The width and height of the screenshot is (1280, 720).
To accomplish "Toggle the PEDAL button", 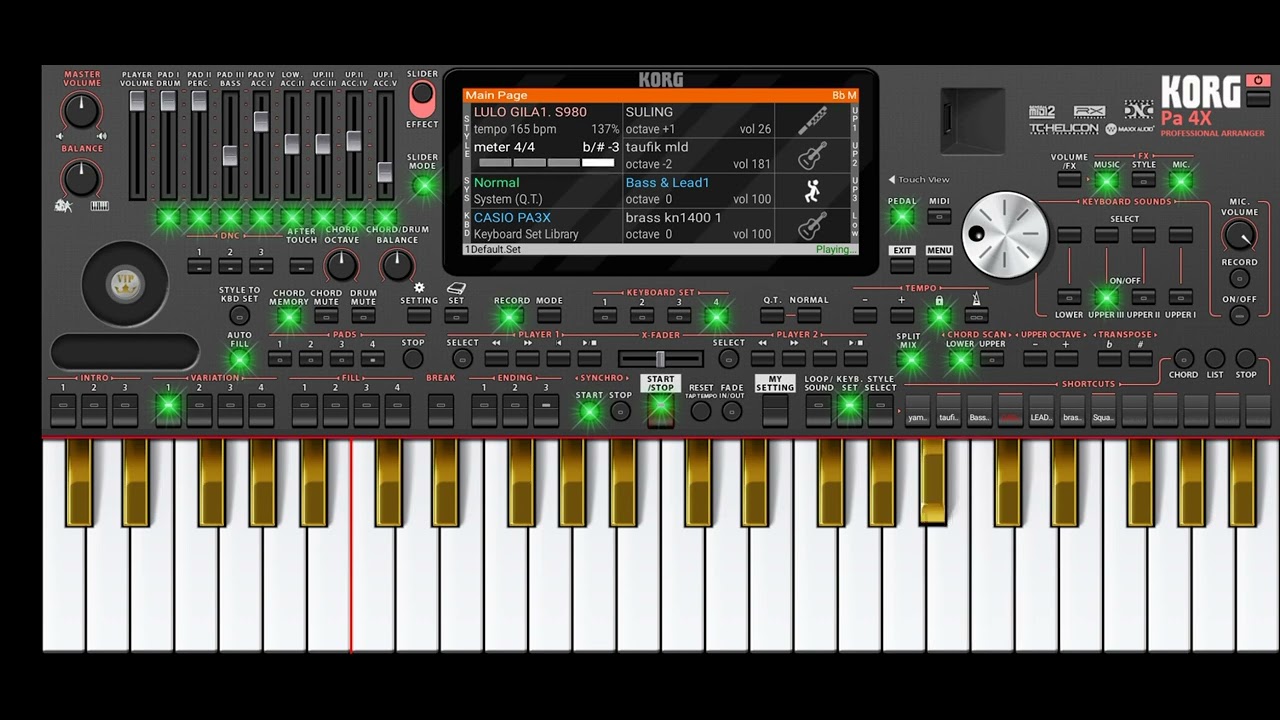I will coord(902,217).
